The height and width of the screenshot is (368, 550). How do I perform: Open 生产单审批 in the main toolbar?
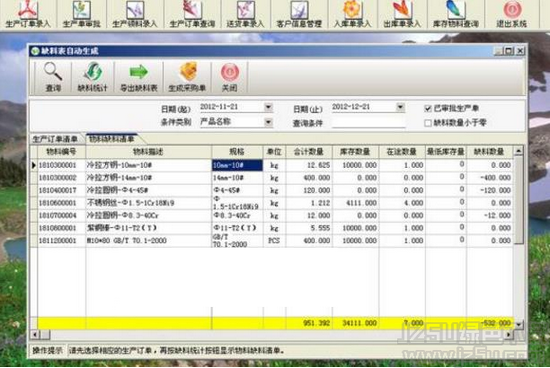[81, 14]
